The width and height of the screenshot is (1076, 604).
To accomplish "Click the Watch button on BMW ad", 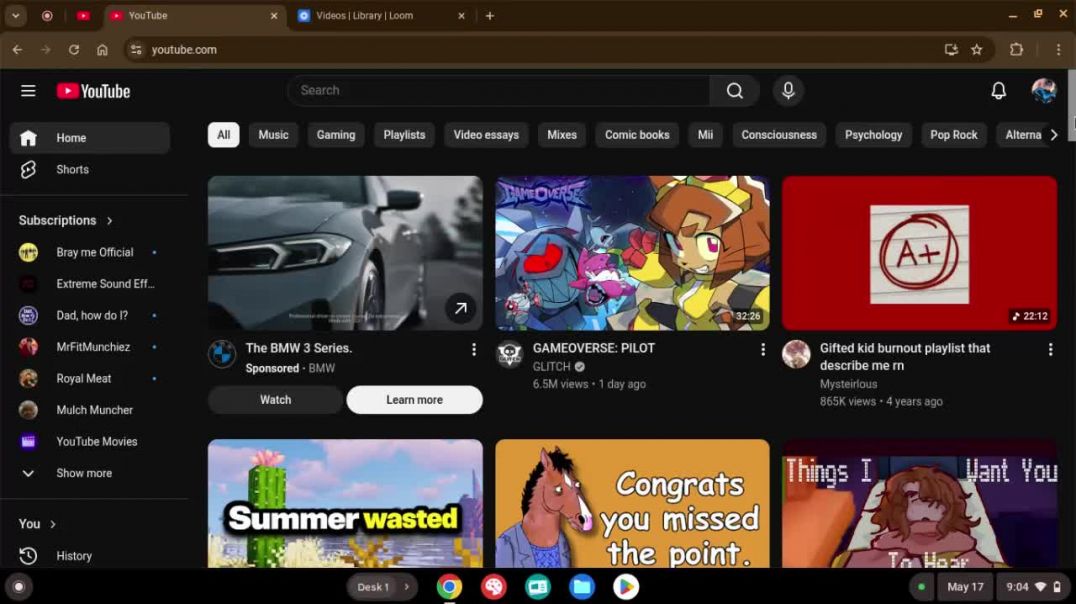I will [275, 399].
